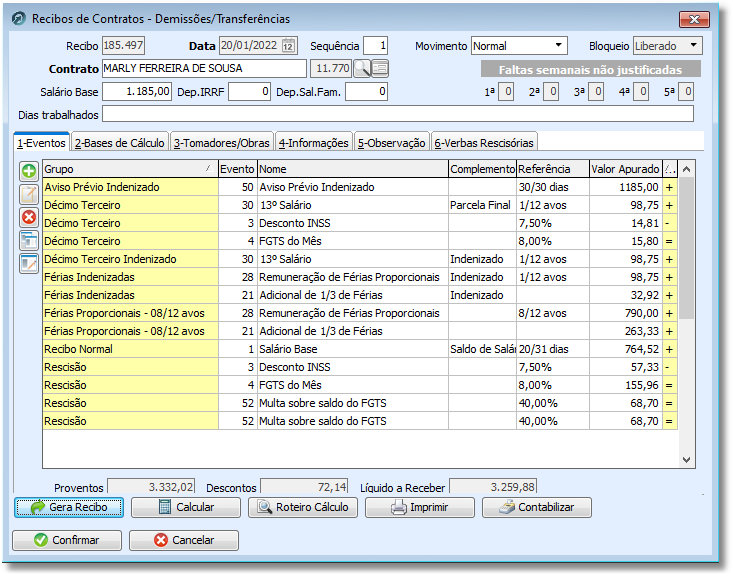
Task: Click the 5ª week absences field
Action: point(686,92)
